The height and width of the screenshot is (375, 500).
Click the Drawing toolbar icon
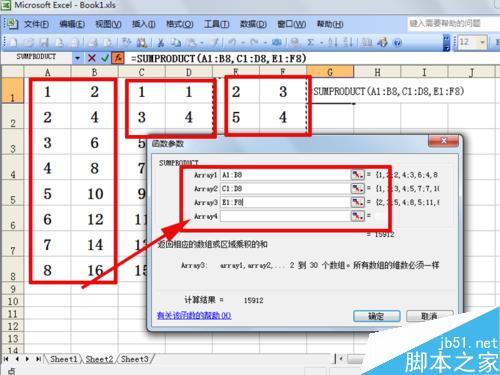coord(382,43)
